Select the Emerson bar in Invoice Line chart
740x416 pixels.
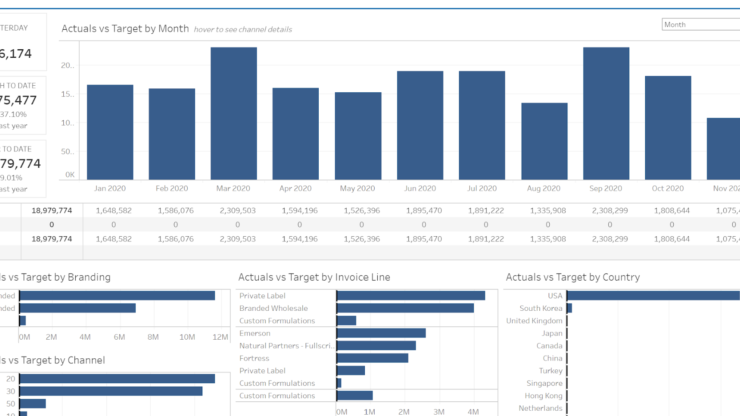click(x=382, y=333)
